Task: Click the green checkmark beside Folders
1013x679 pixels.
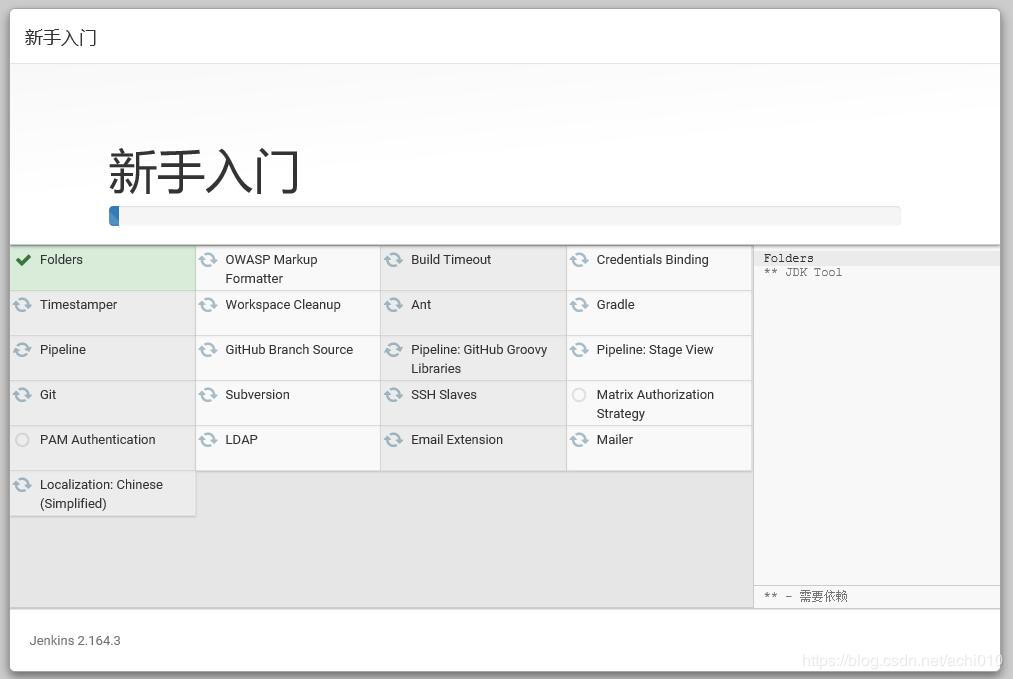Action: click(23, 260)
